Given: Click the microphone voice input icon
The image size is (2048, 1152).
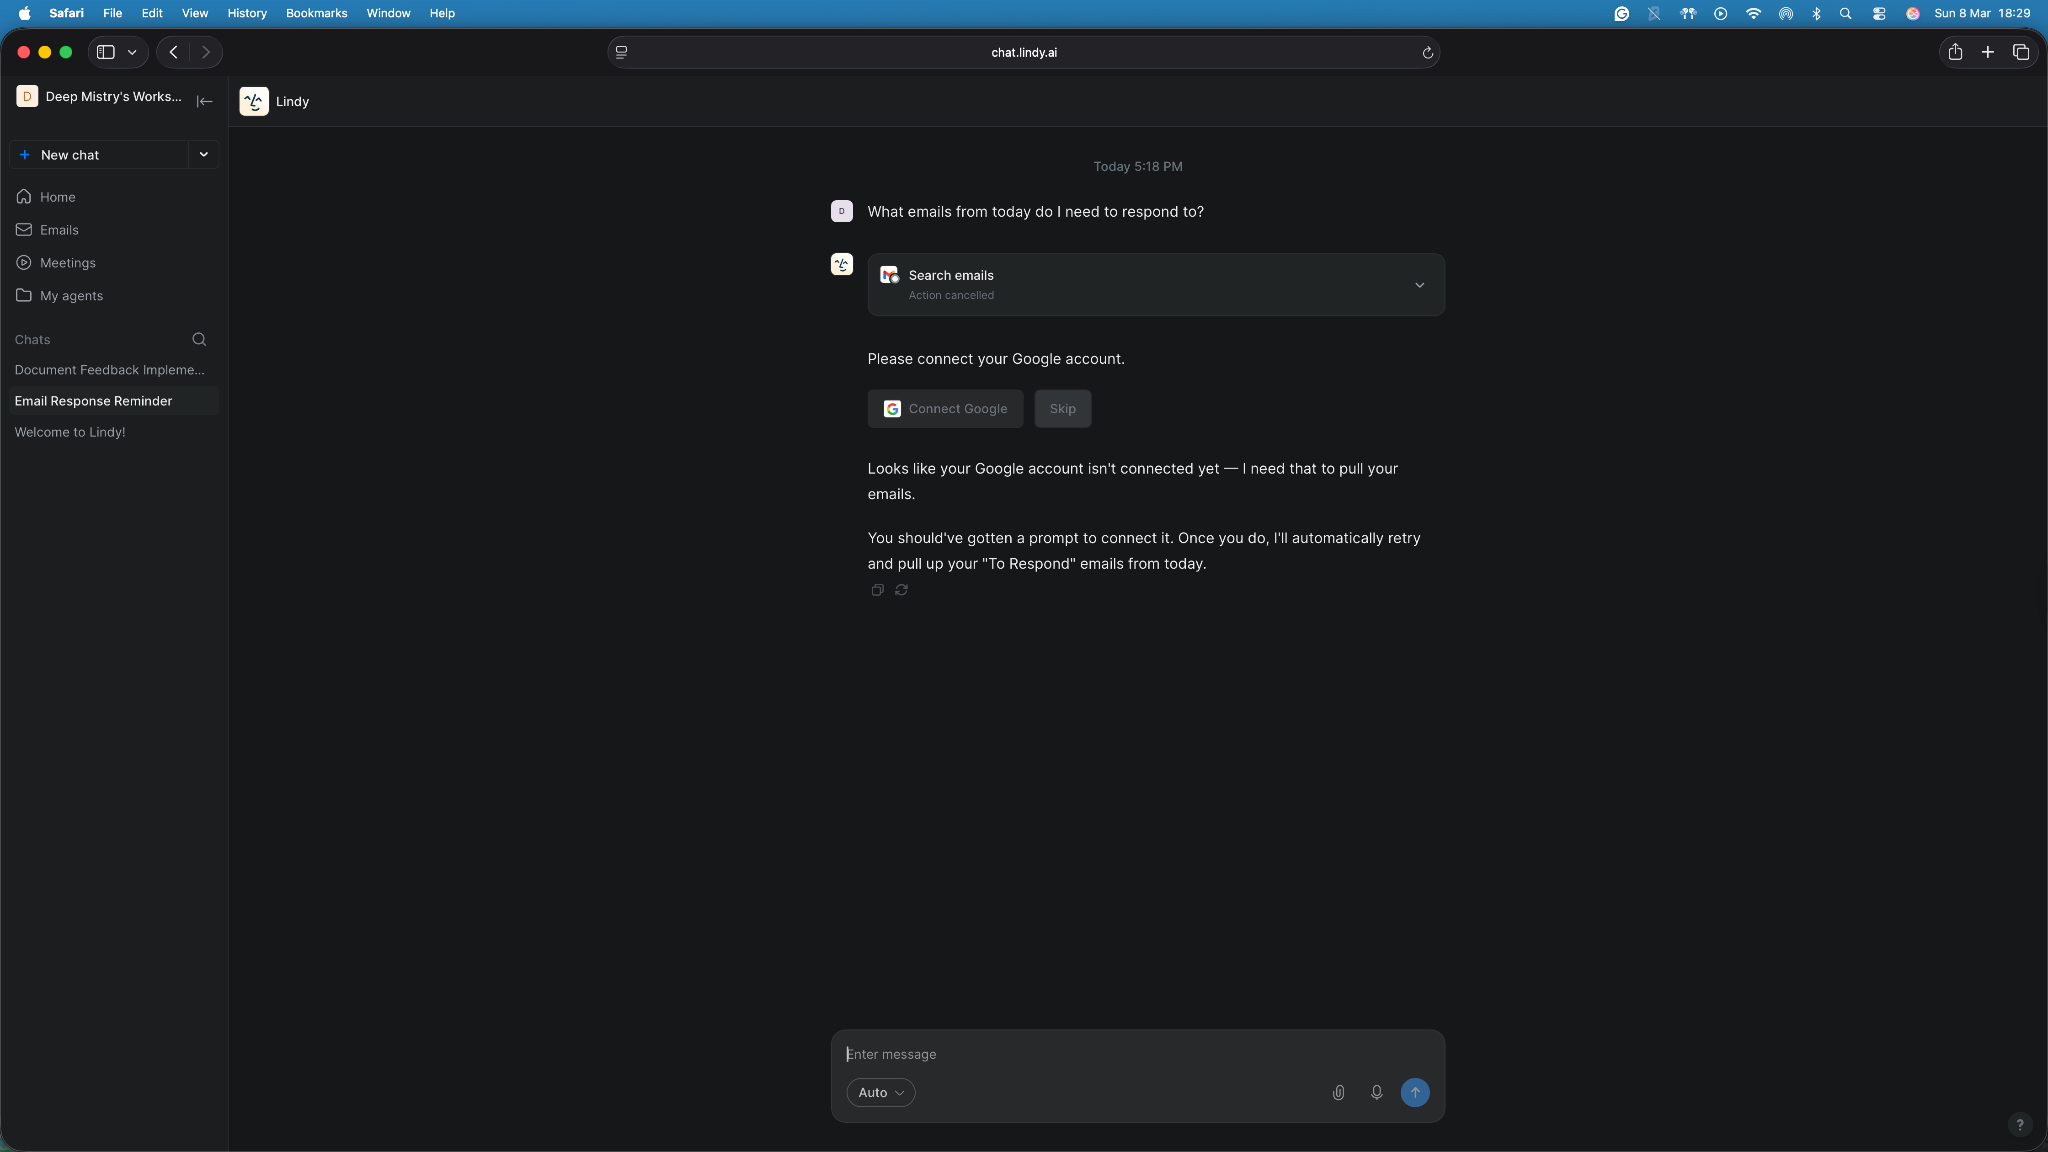Looking at the screenshot, I should pos(1376,1093).
